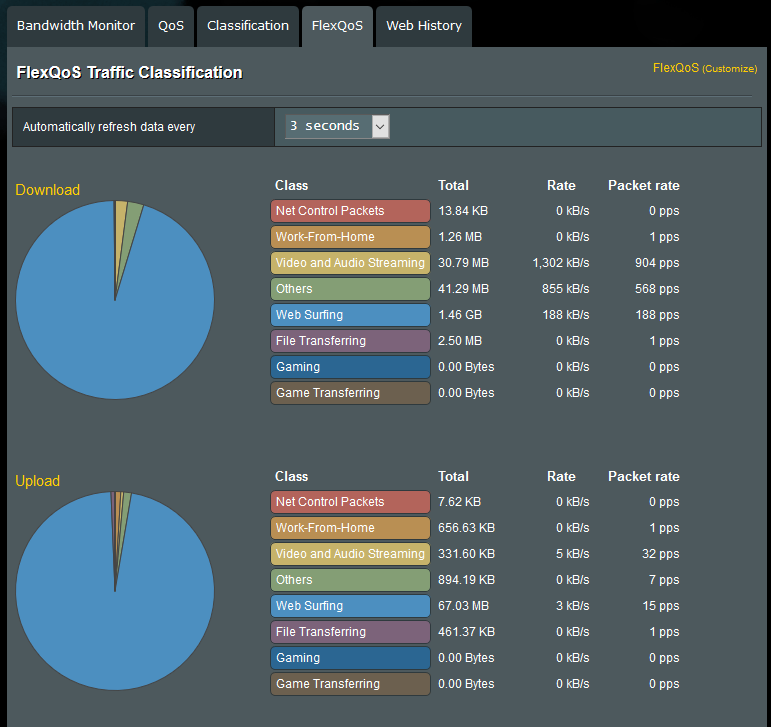The image size is (771, 727).
Task: Click the Download File Transferring class label
Action: (x=350, y=341)
